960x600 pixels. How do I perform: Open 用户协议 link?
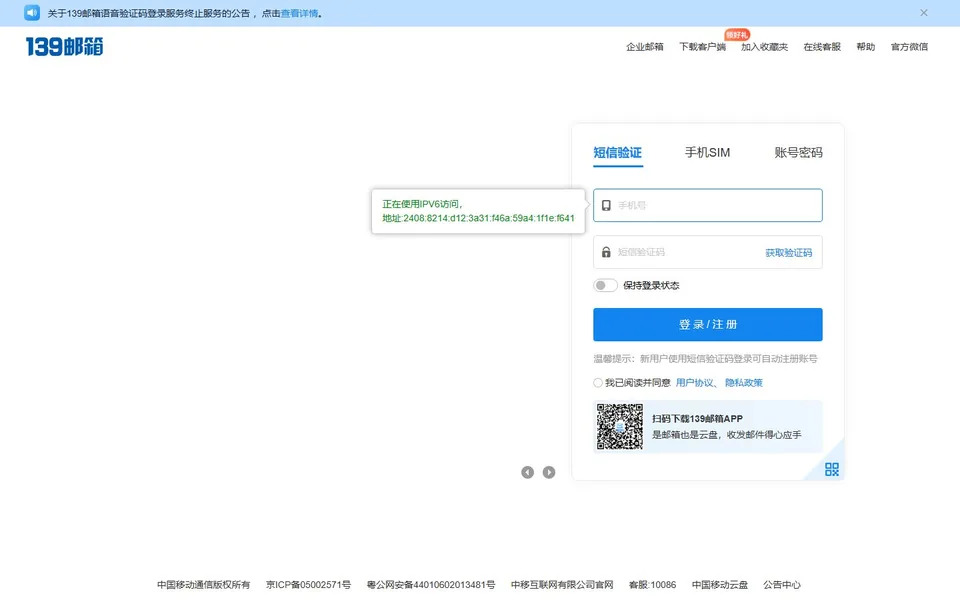click(694, 383)
